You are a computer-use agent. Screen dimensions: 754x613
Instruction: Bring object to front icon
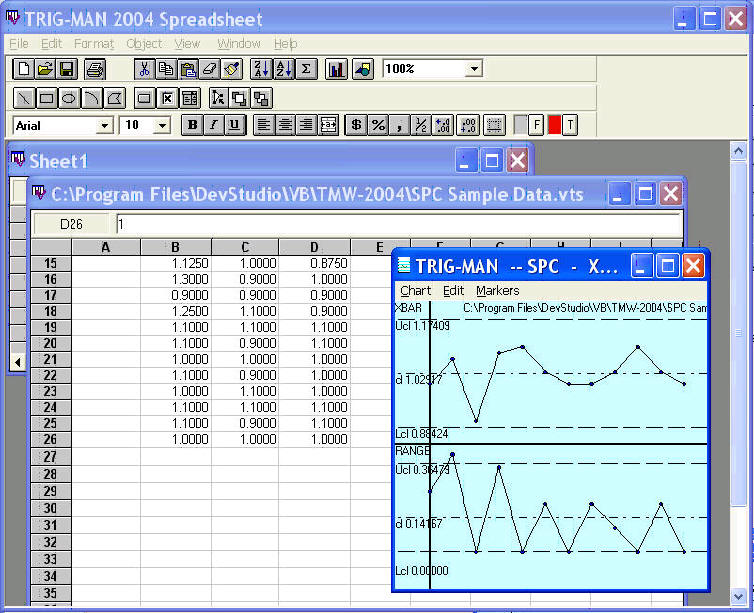coord(239,98)
